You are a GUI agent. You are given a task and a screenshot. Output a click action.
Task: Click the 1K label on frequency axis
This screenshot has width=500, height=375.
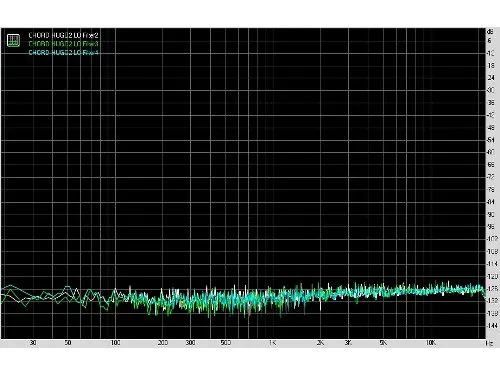(x=273, y=343)
